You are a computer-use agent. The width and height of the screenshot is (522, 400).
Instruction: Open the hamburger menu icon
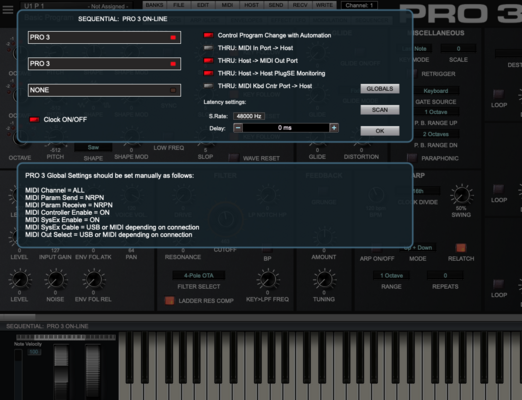coord(8,9)
